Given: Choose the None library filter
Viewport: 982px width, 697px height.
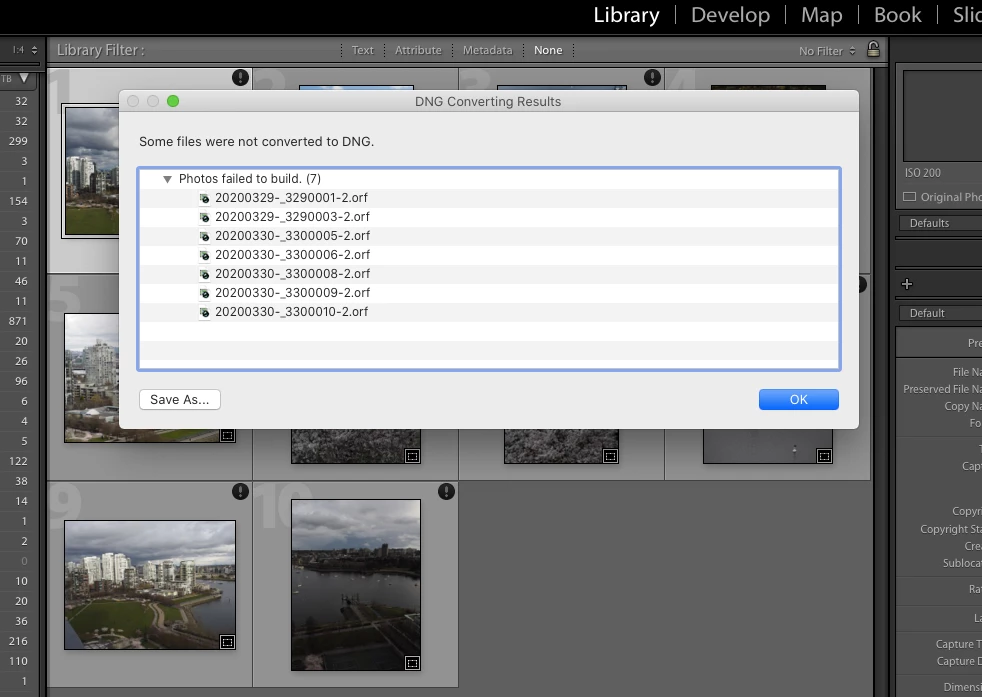Looking at the screenshot, I should [548, 50].
